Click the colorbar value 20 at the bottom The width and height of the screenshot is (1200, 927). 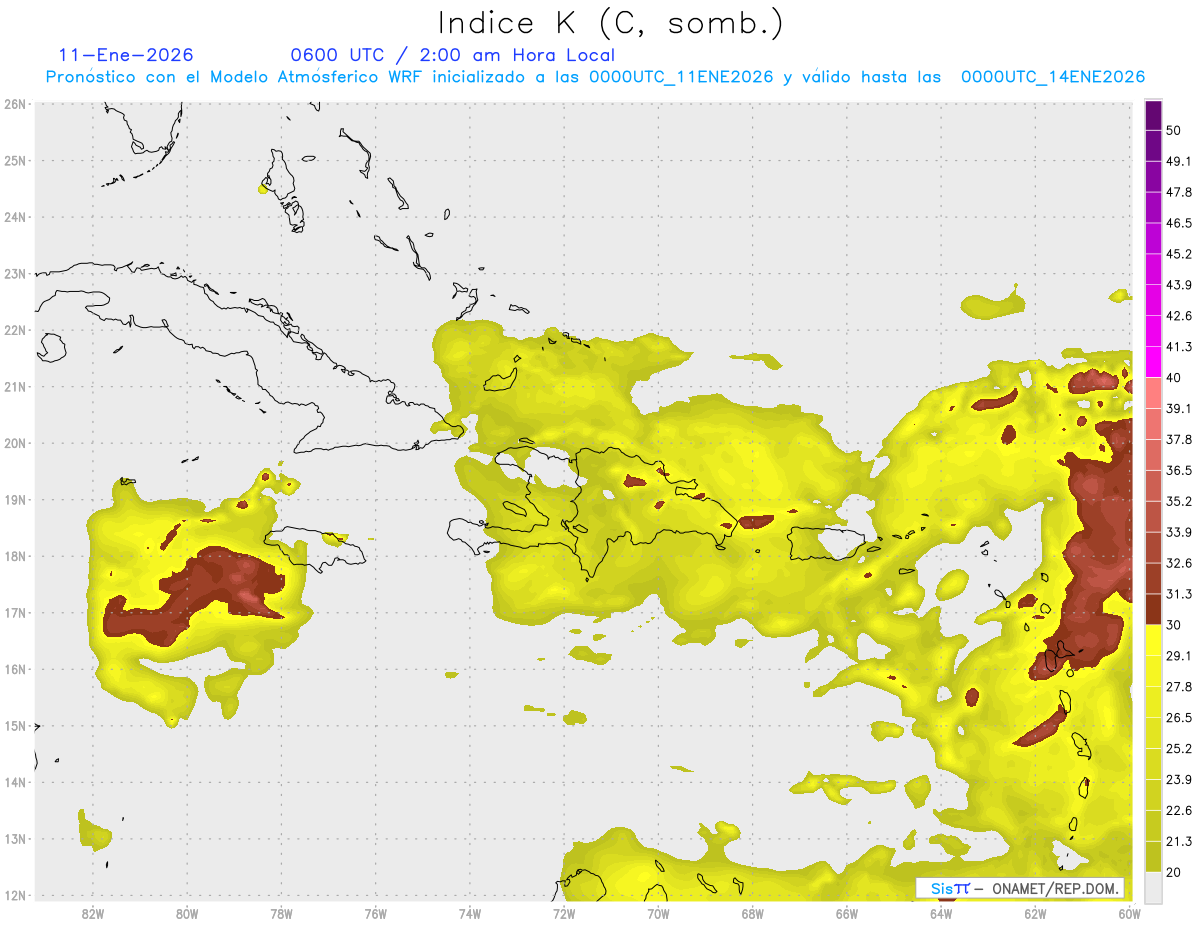pyautogui.click(x=1175, y=873)
